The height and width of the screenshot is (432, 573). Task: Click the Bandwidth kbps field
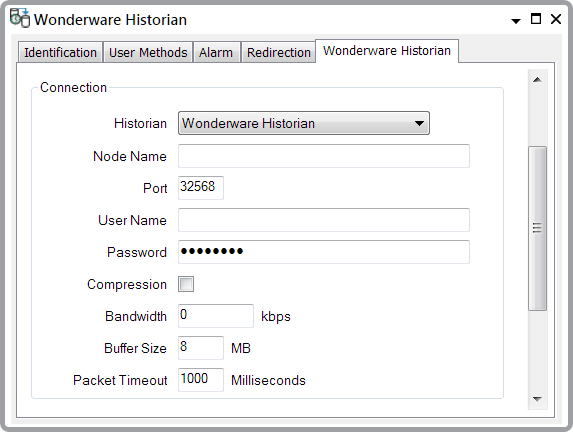[216, 316]
